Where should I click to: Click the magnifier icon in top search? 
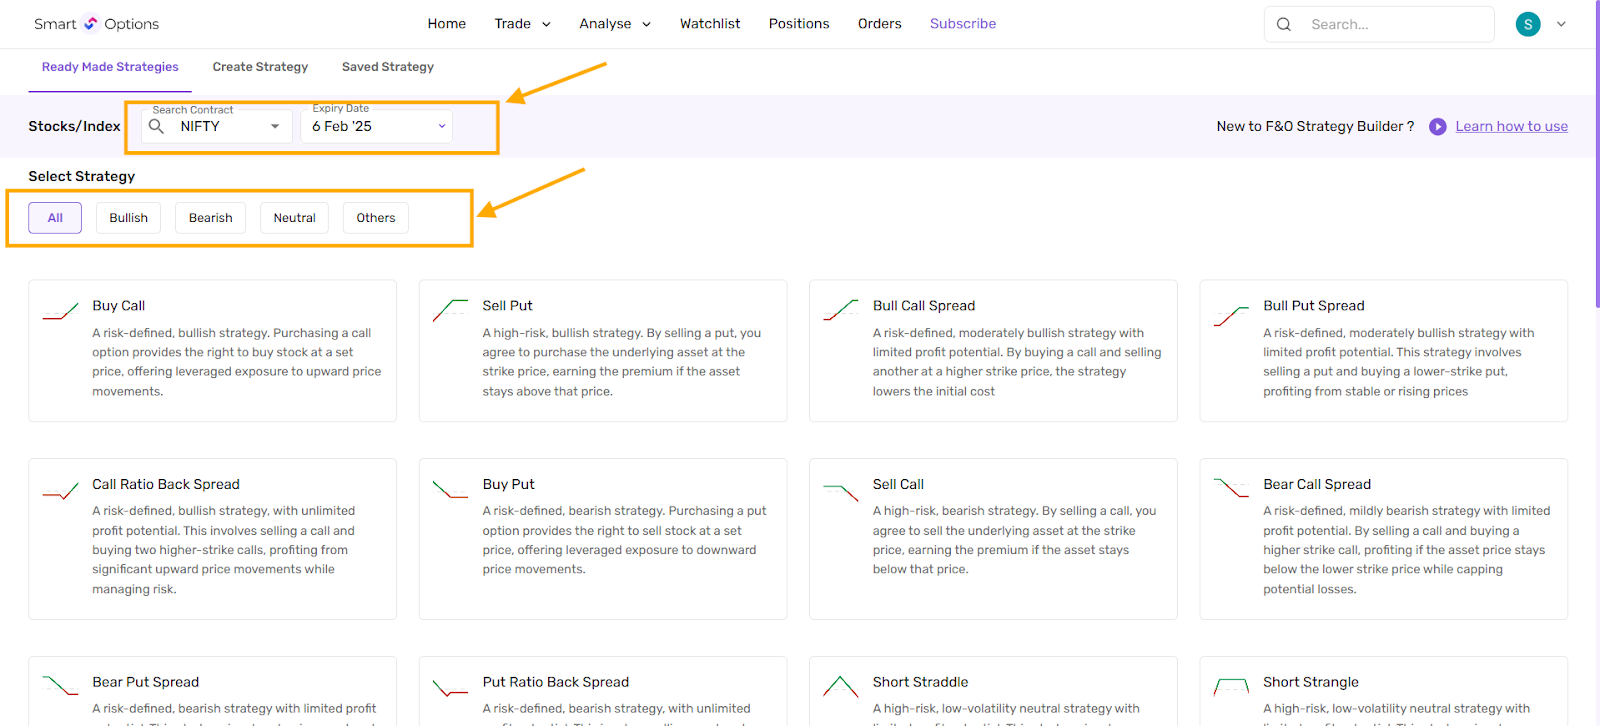pyautogui.click(x=1284, y=24)
